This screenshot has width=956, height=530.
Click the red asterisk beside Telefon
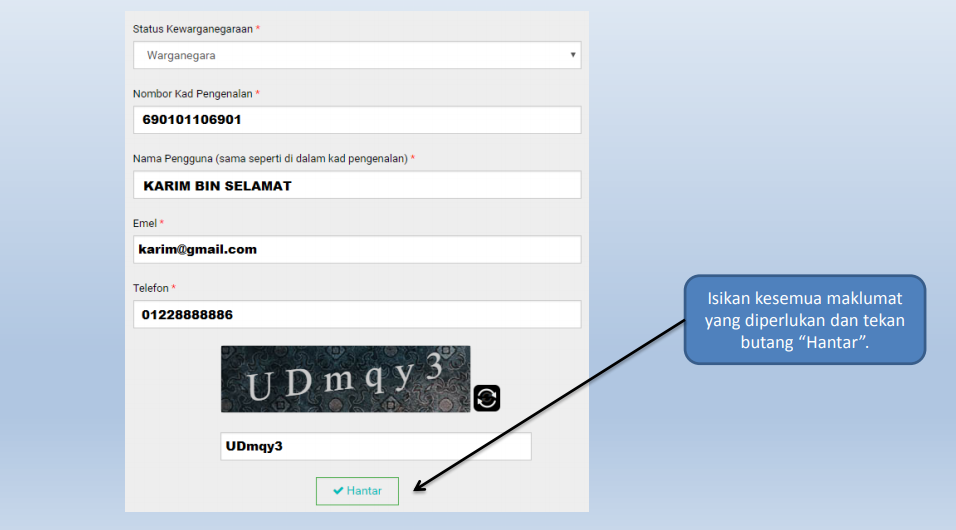(173, 288)
